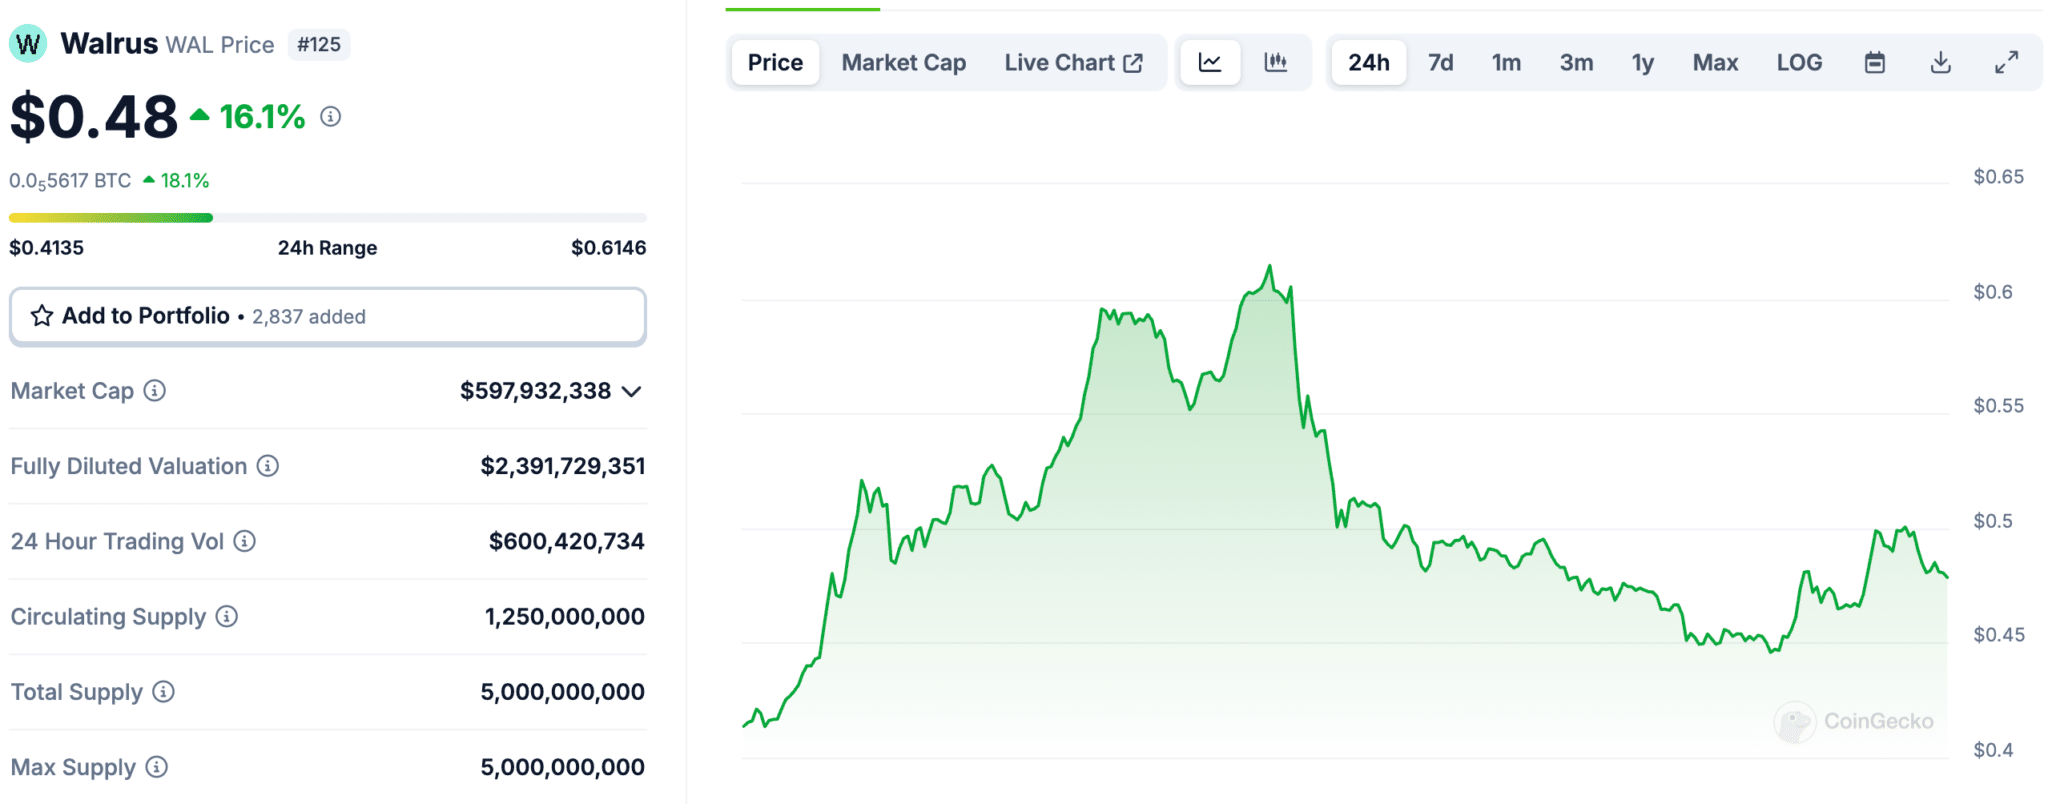
Task: Set chart range to 1y
Action: pyautogui.click(x=1643, y=63)
